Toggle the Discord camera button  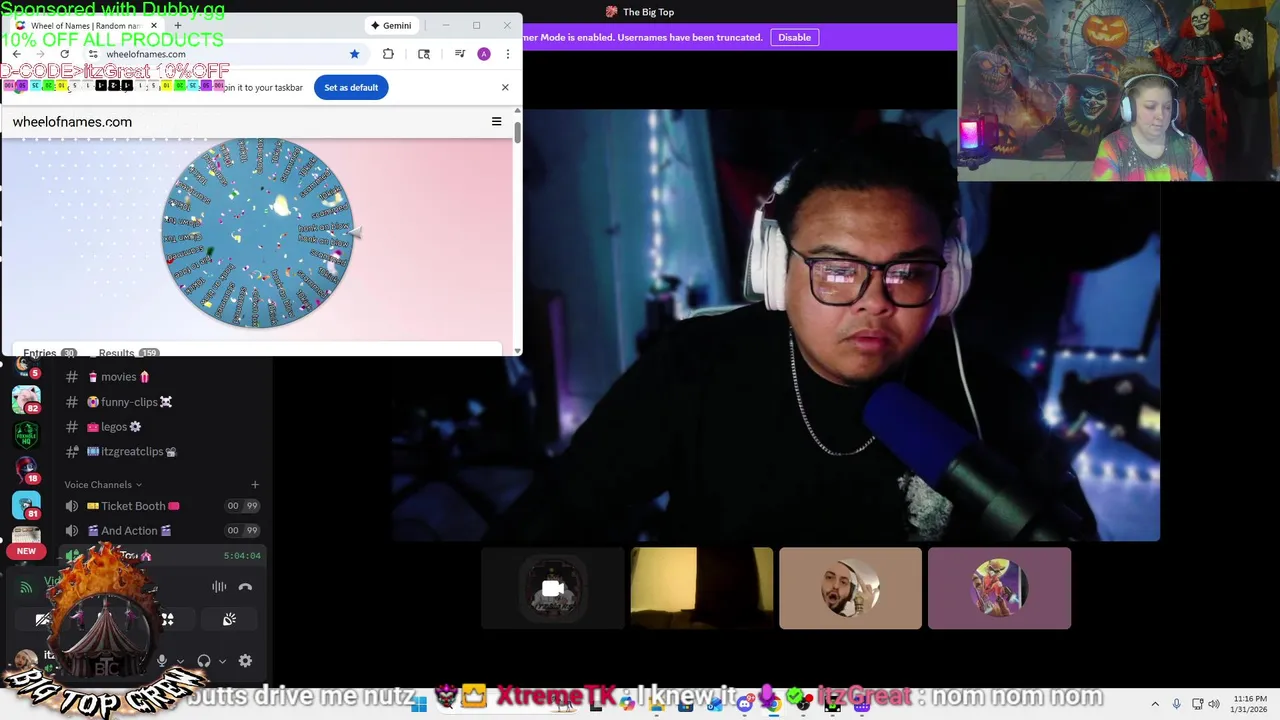tap(43, 620)
